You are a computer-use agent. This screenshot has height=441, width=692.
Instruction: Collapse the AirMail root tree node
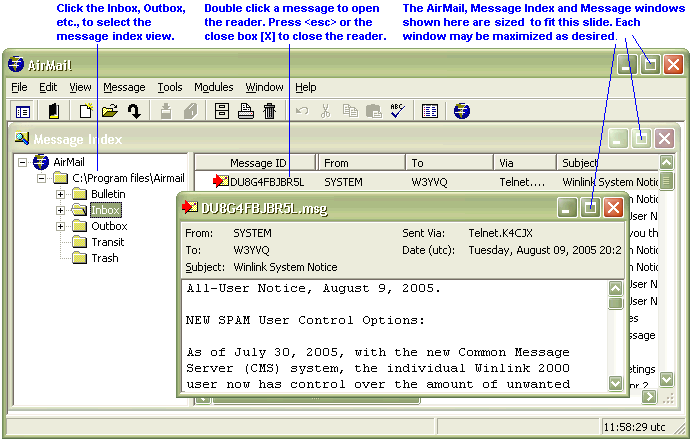pyautogui.click(x=23, y=162)
